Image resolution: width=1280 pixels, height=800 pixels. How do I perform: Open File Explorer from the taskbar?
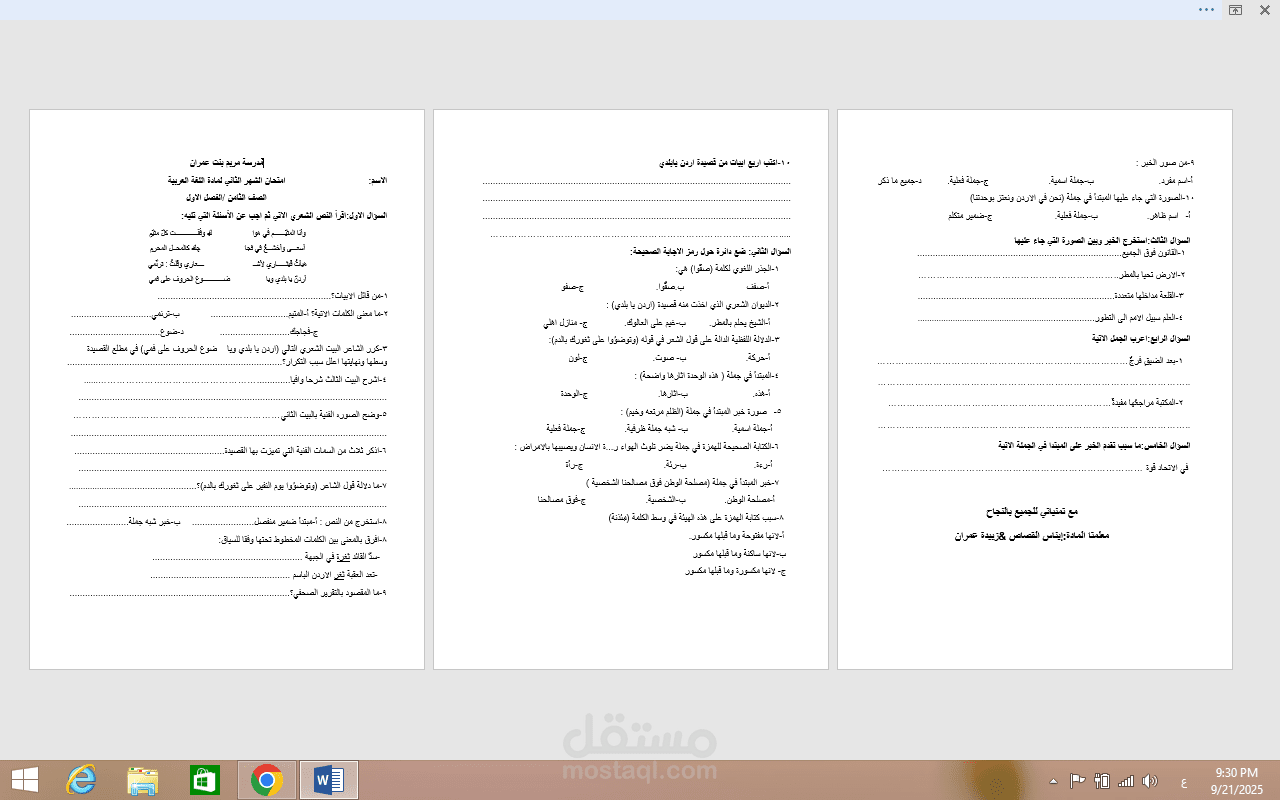click(143, 780)
